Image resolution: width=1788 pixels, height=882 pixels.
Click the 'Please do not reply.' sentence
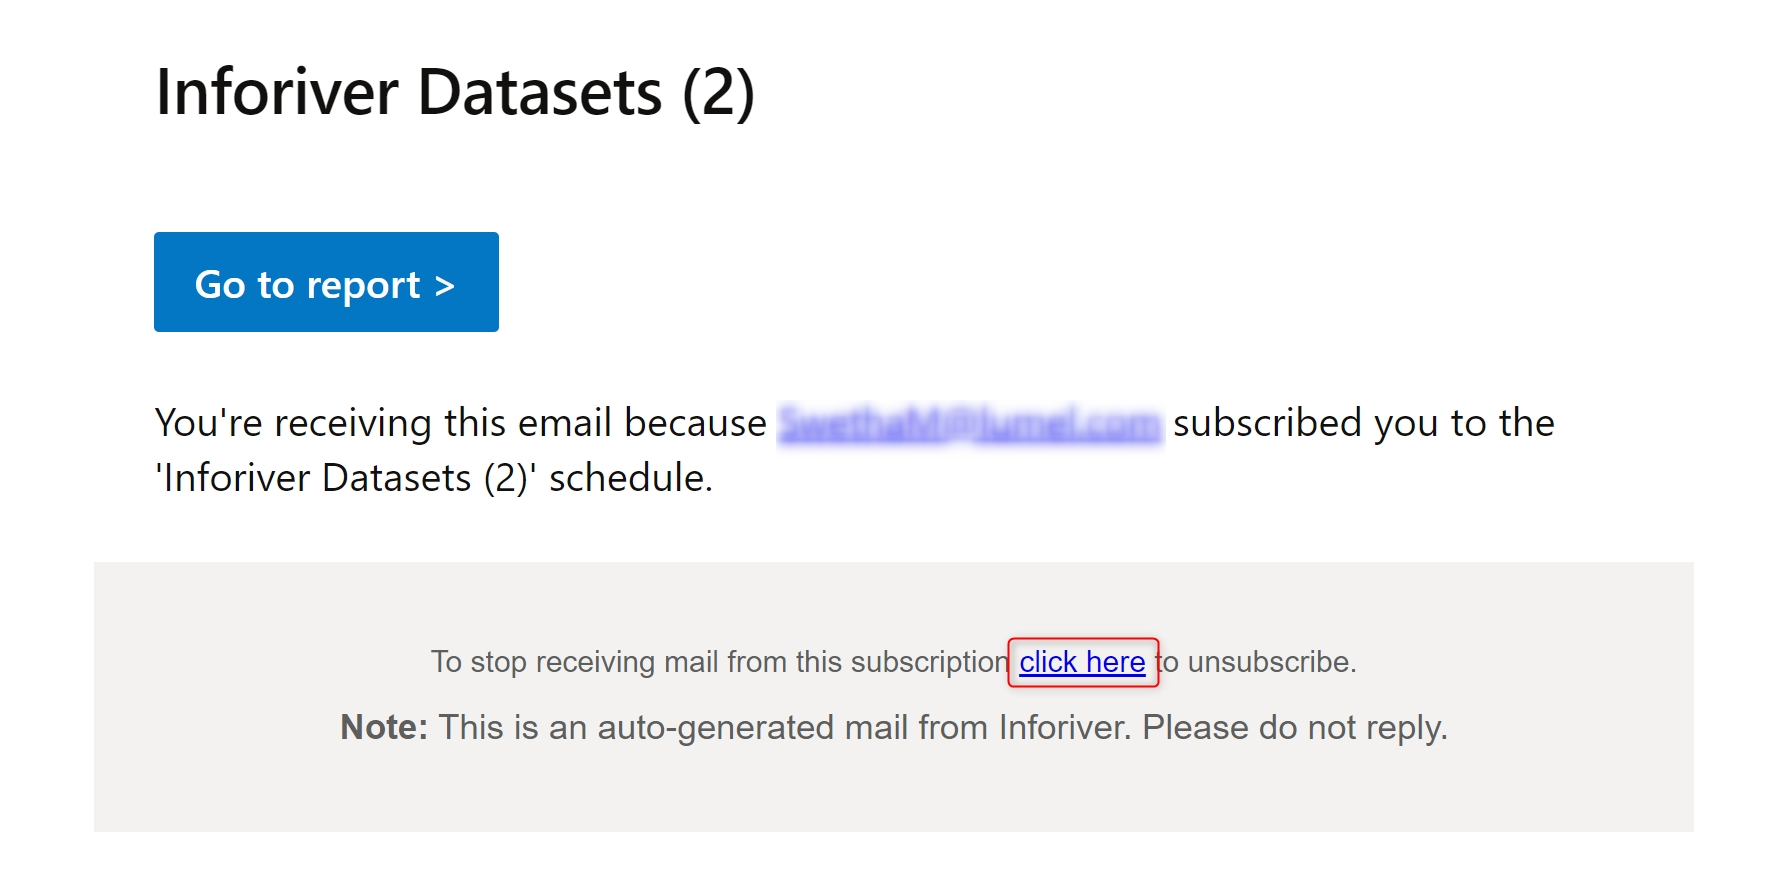(1295, 727)
